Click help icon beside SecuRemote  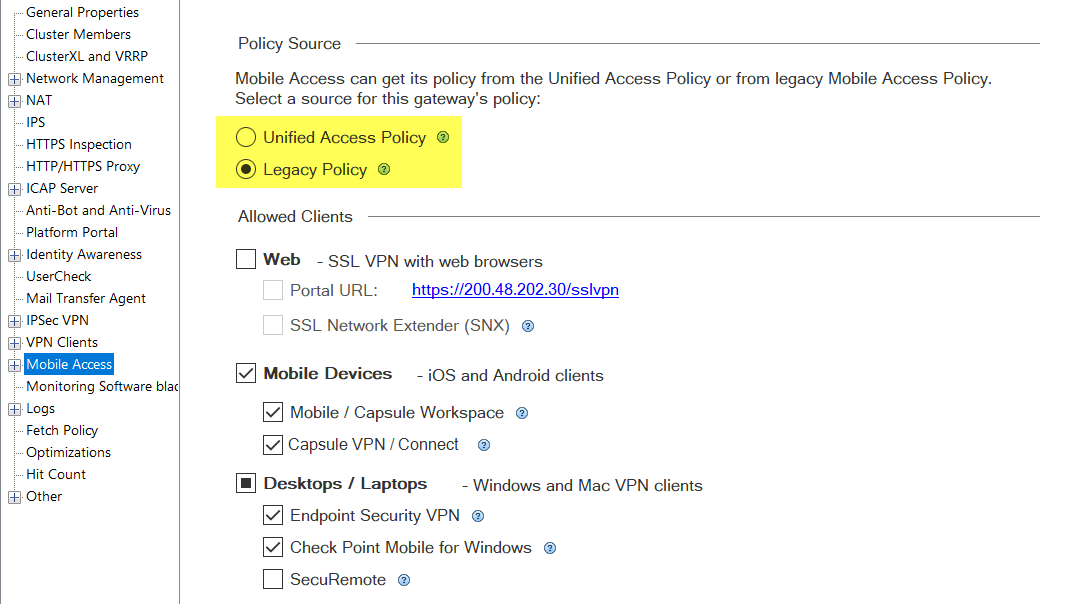point(404,580)
